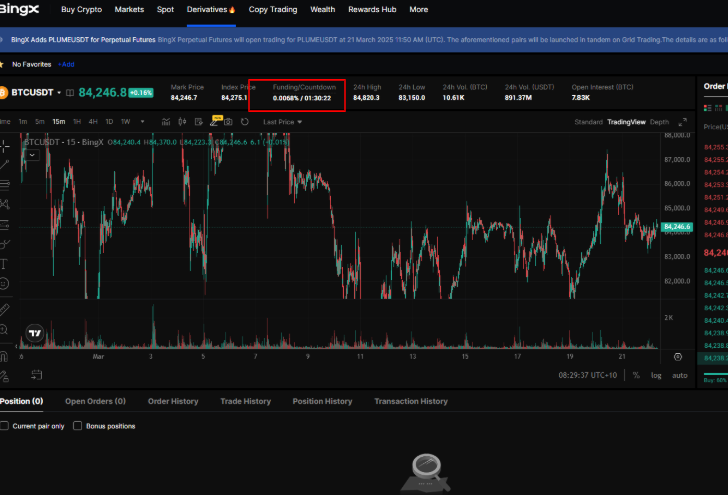This screenshot has height=495, width=728.
Task: Toggle percentage scale on the chart
Action: (636, 375)
